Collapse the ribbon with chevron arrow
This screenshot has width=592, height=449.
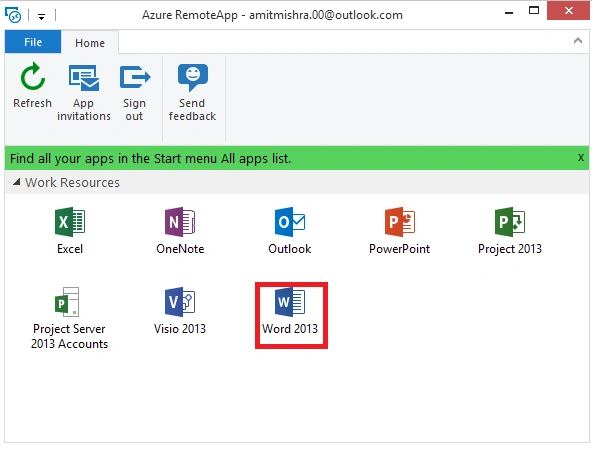pos(578,41)
